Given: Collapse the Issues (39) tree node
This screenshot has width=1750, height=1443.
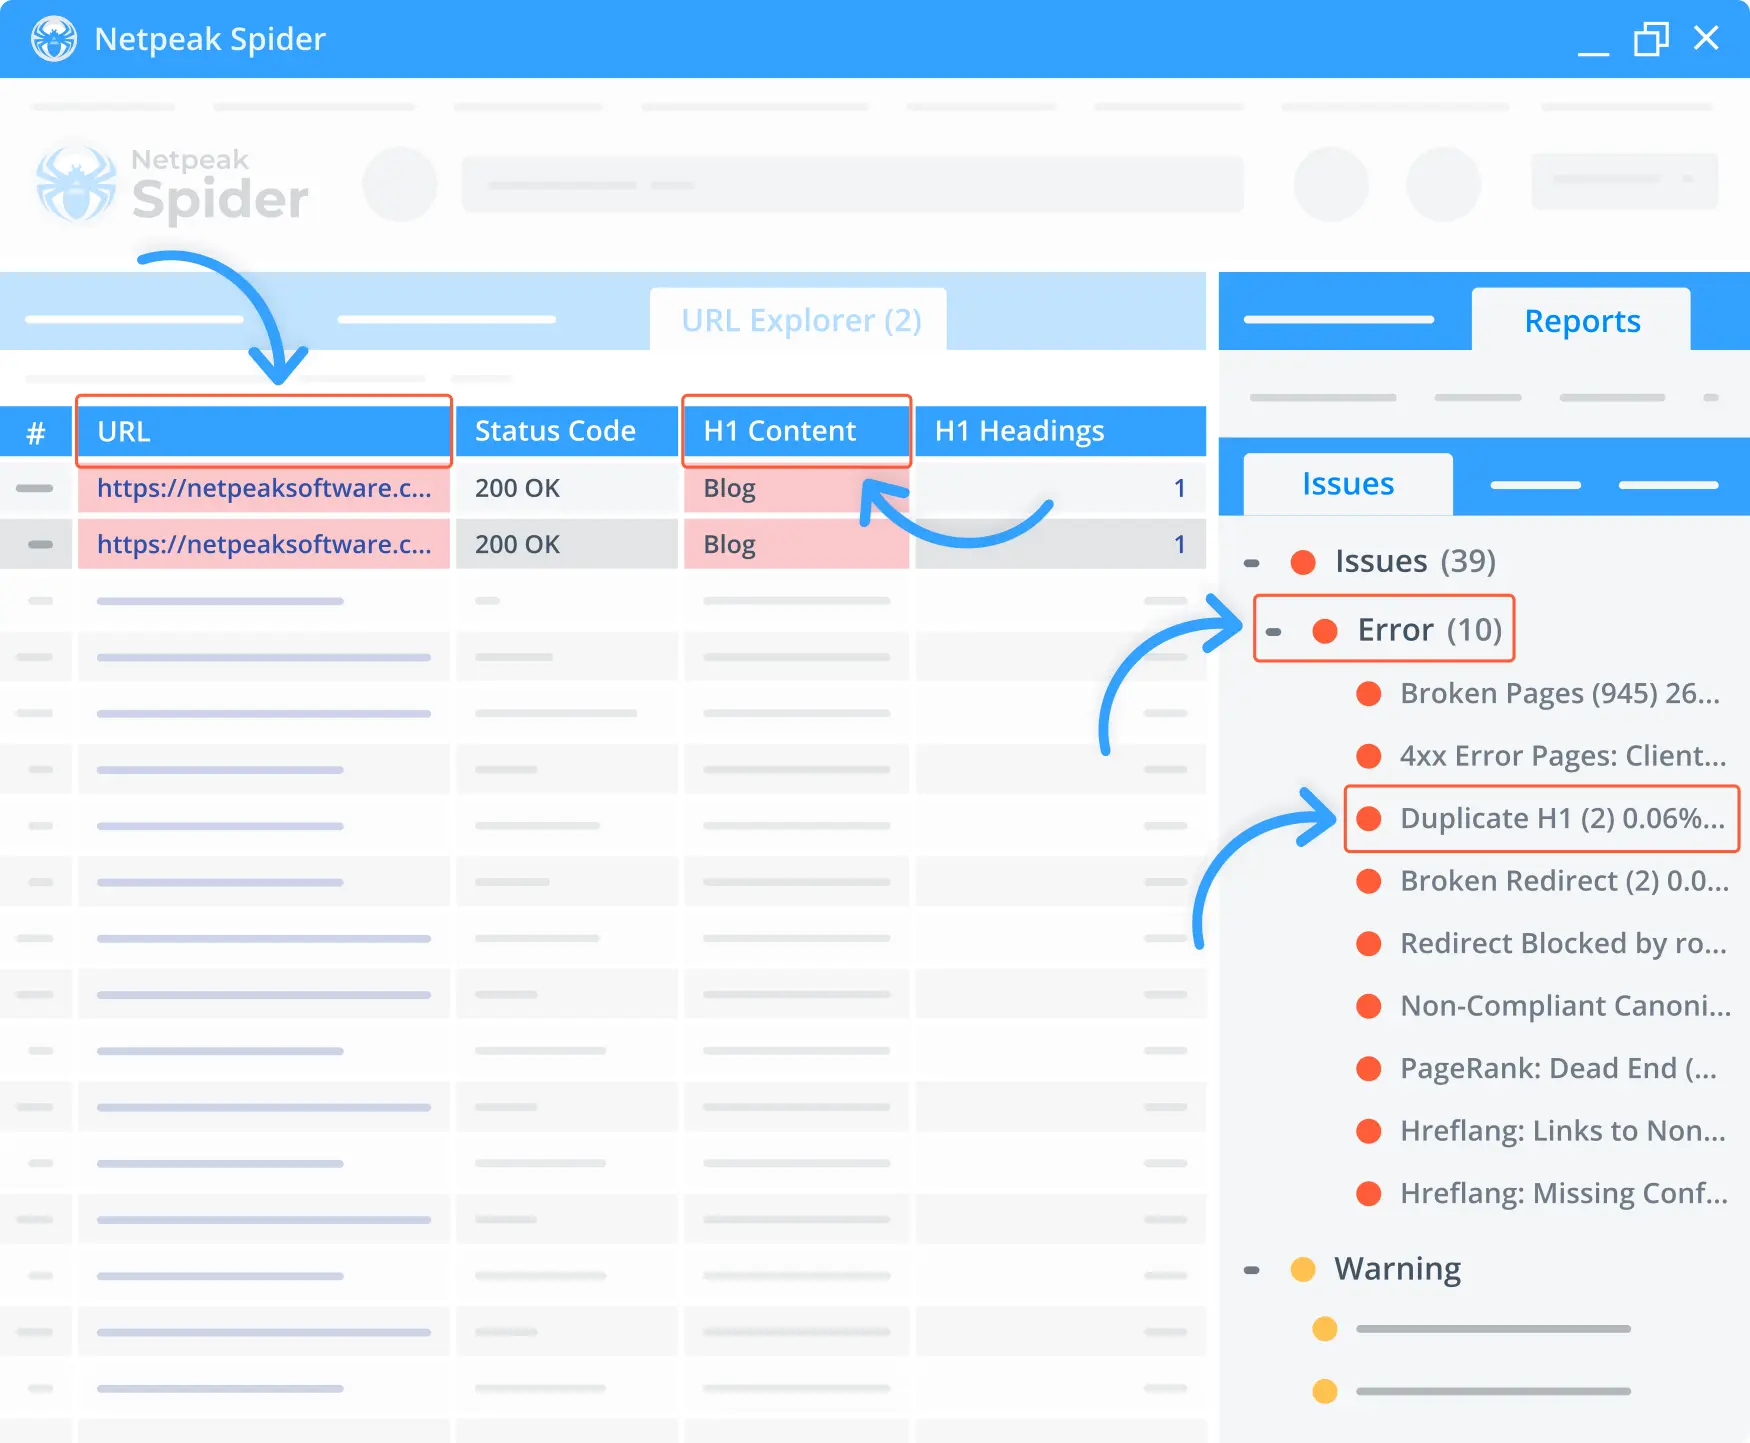Looking at the screenshot, I should [x=1251, y=563].
